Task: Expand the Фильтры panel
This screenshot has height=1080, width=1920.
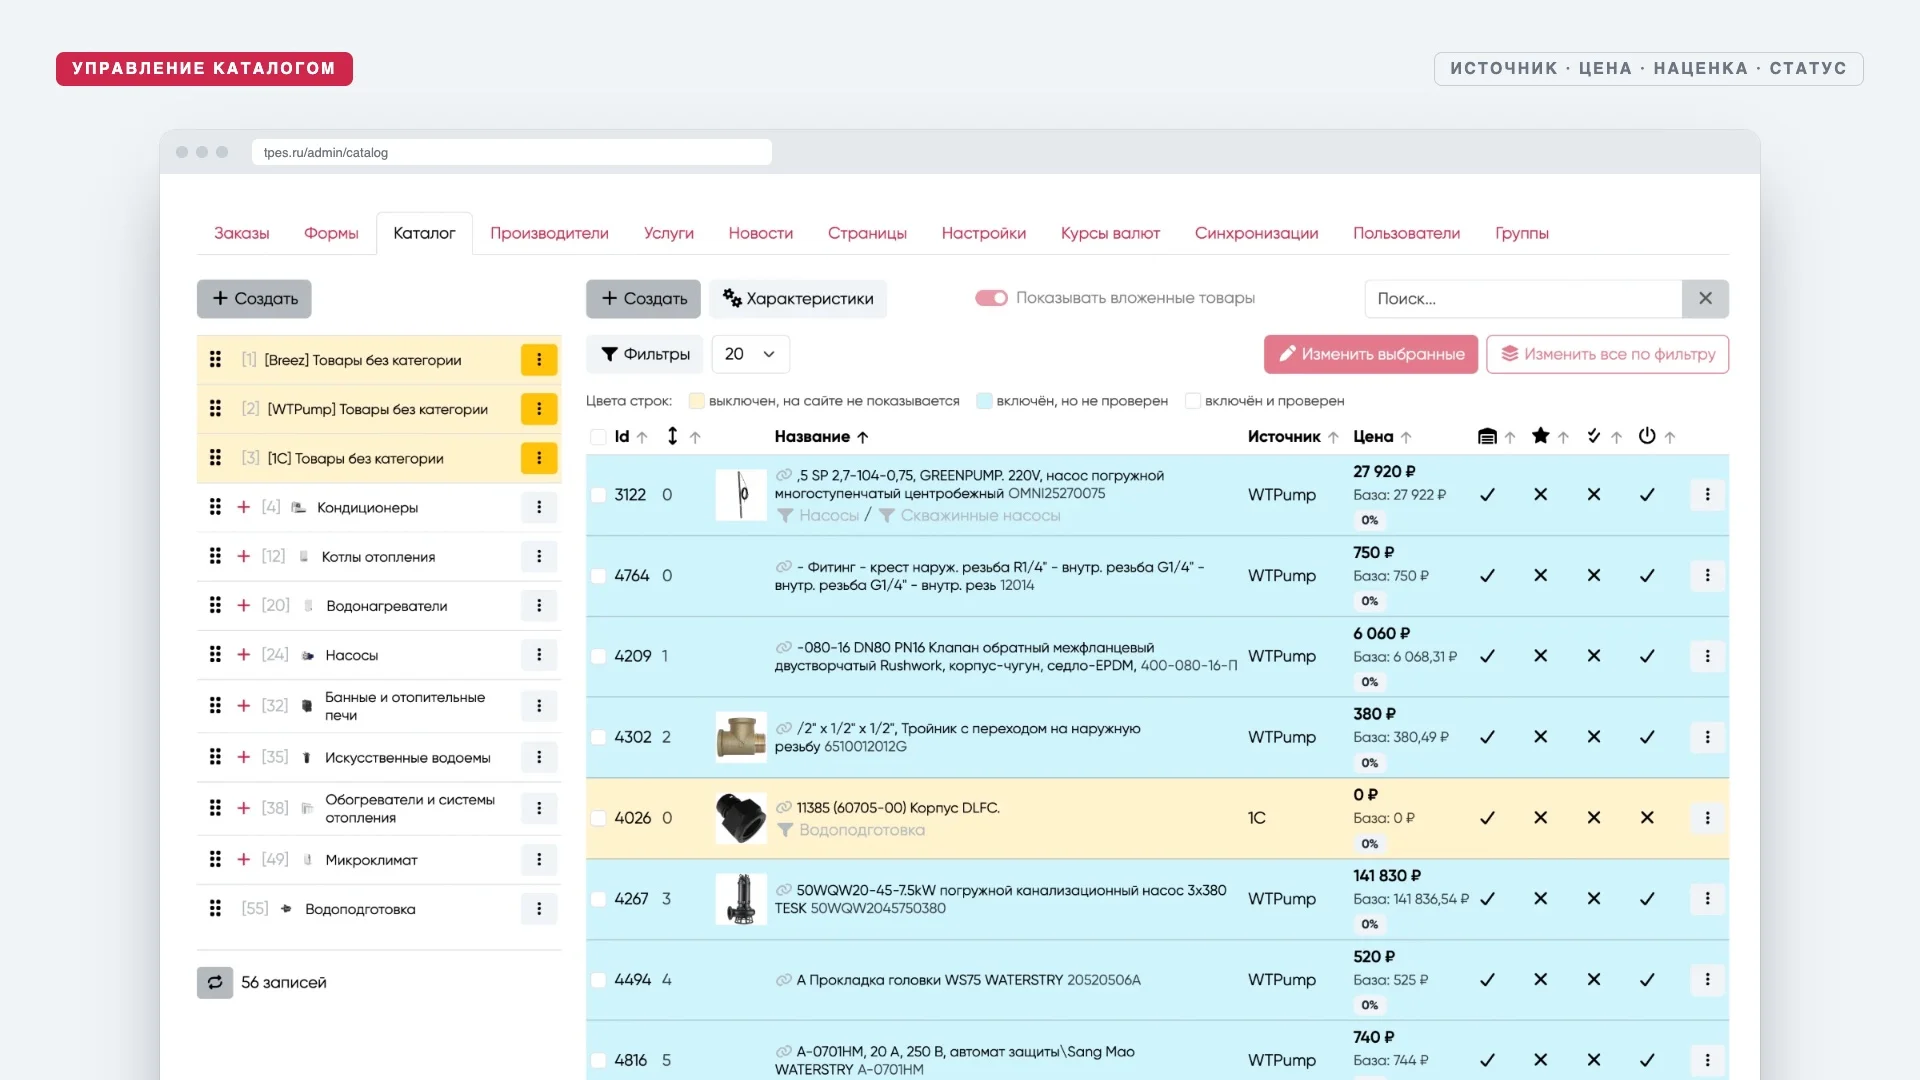Action: pyautogui.click(x=644, y=354)
